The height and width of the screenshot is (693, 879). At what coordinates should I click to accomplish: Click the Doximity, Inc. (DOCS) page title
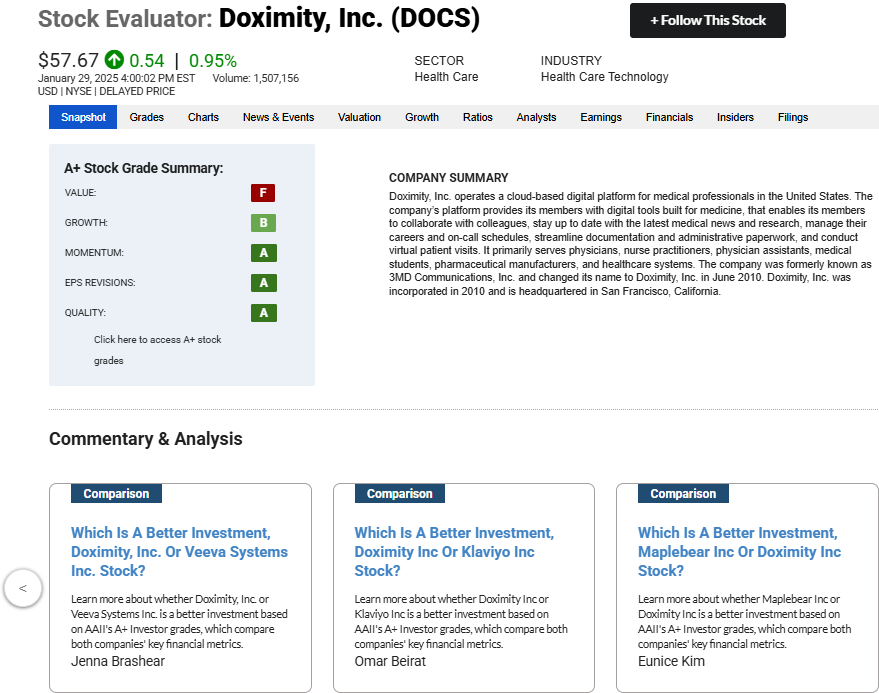click(349, 19)
